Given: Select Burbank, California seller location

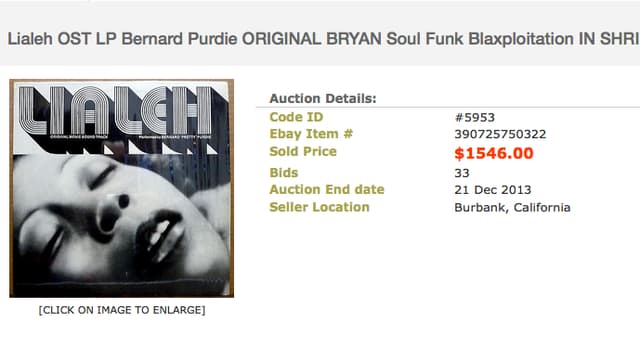Looking at the screenshot, I should [x=512, y=207].
